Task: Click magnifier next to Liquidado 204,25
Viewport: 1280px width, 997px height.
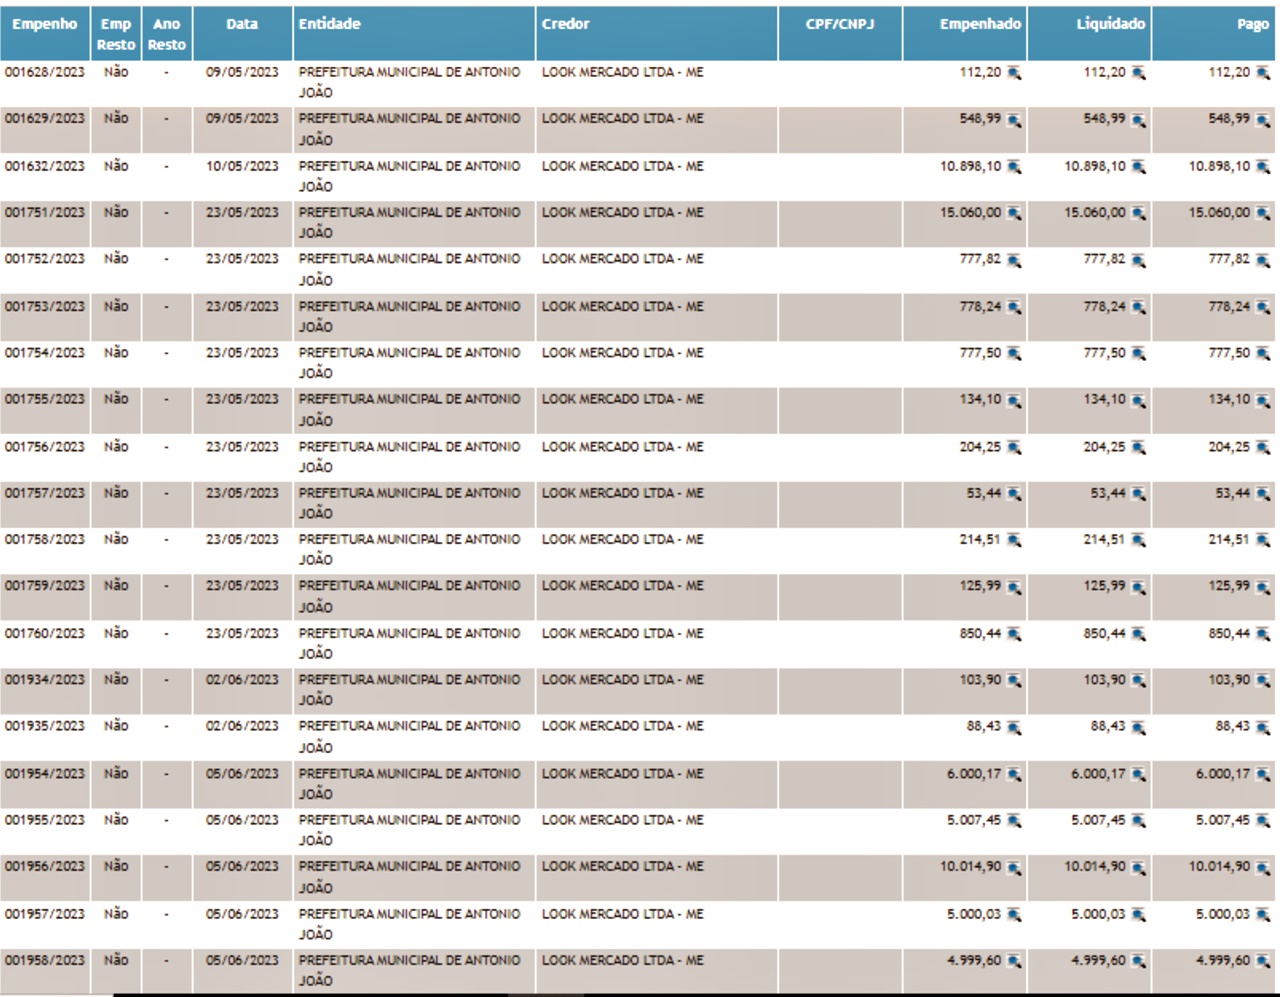Action: click(x=1138, y=447)
